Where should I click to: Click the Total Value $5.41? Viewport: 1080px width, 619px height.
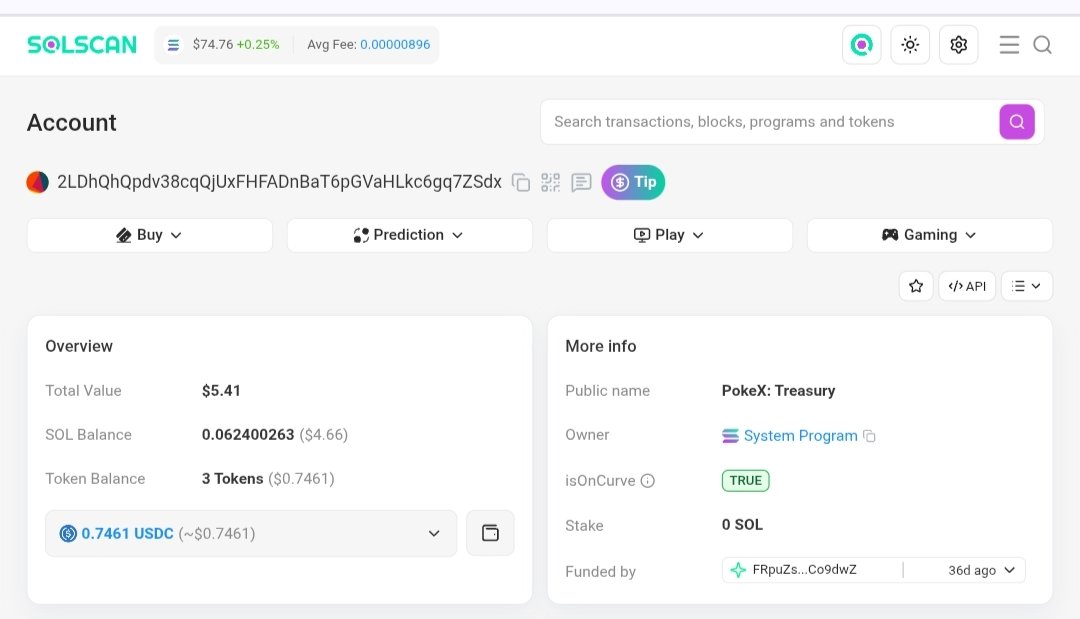[221, 391]
